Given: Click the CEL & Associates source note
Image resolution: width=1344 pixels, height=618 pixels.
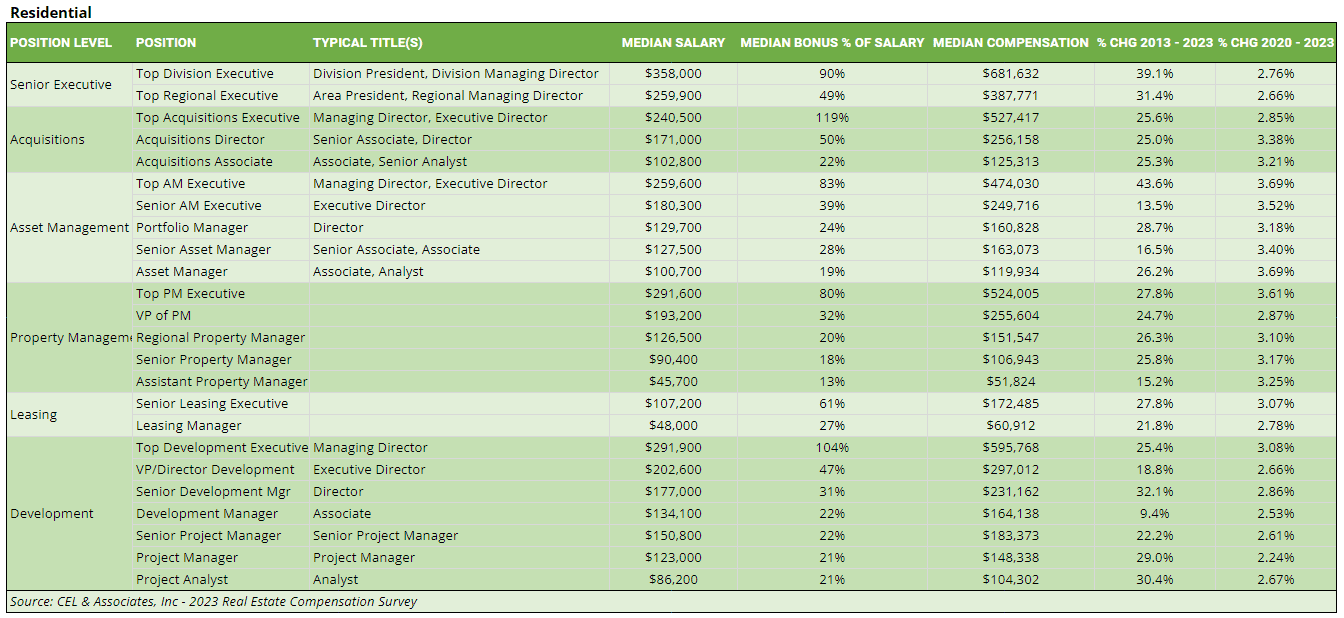Looking at the screenshot, I should point(213,602).
